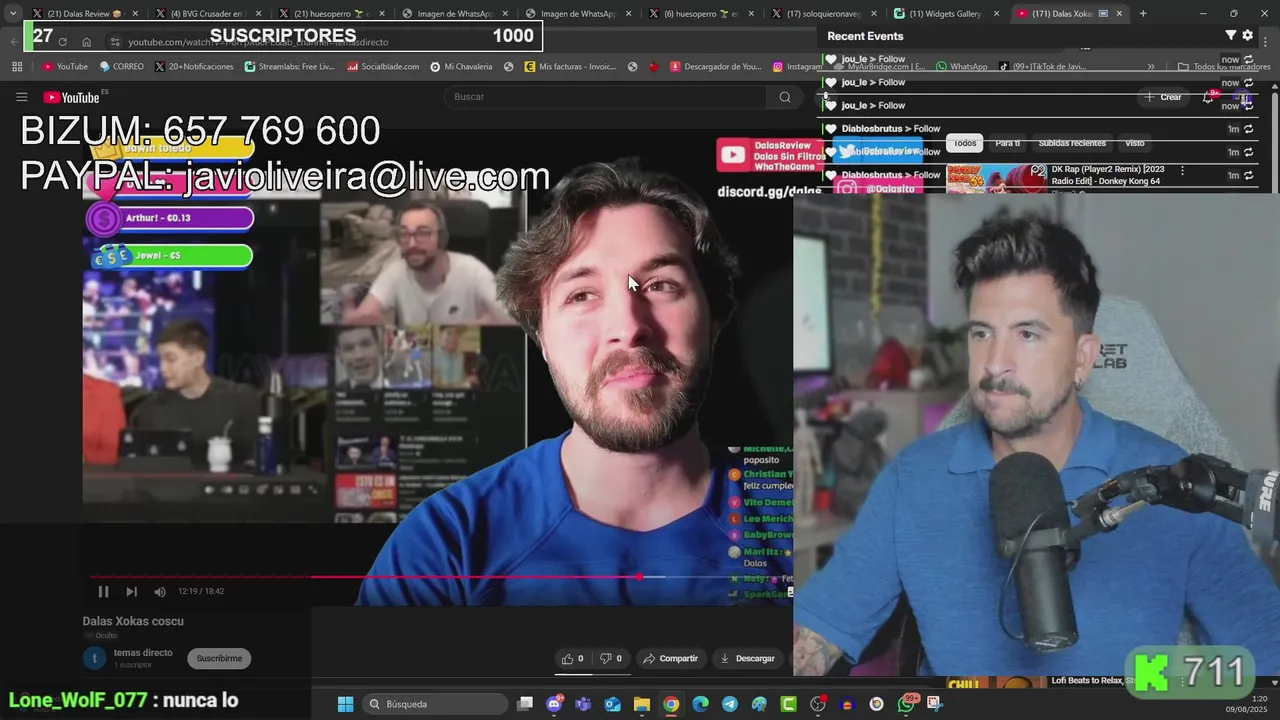The image size is (1280, 720).
Task: Click the Dalas Xokas coscu video title
Action: pyautogui.click(x=133, y=621)
